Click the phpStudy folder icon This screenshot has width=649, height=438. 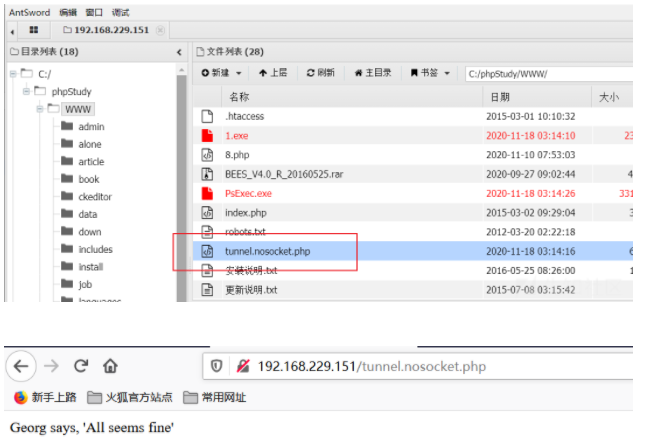40,90
